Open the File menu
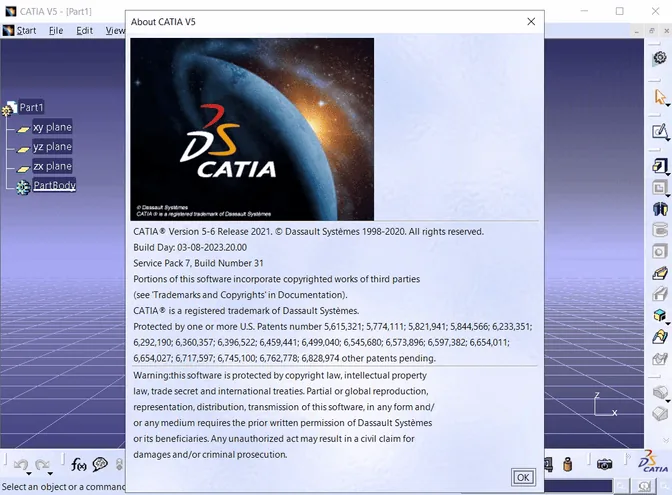The width and height of the screenshot is (672, 495). 56,30
